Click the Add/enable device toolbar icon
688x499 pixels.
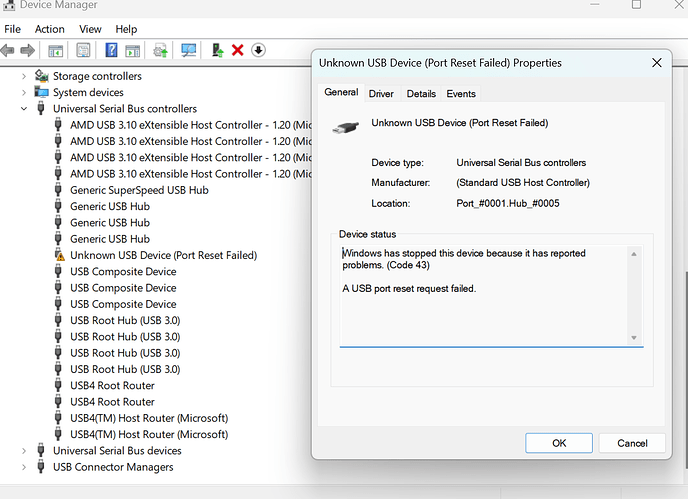pos(218,50)
